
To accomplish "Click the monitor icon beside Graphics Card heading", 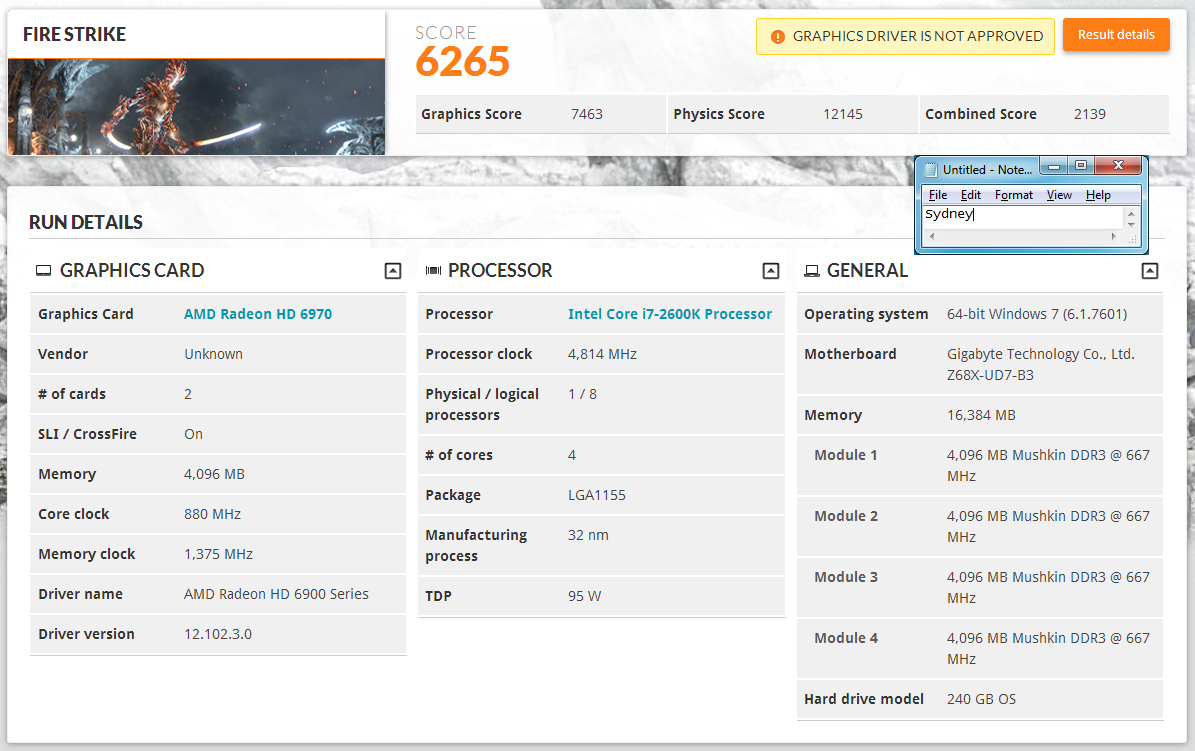I will [44, 271].
